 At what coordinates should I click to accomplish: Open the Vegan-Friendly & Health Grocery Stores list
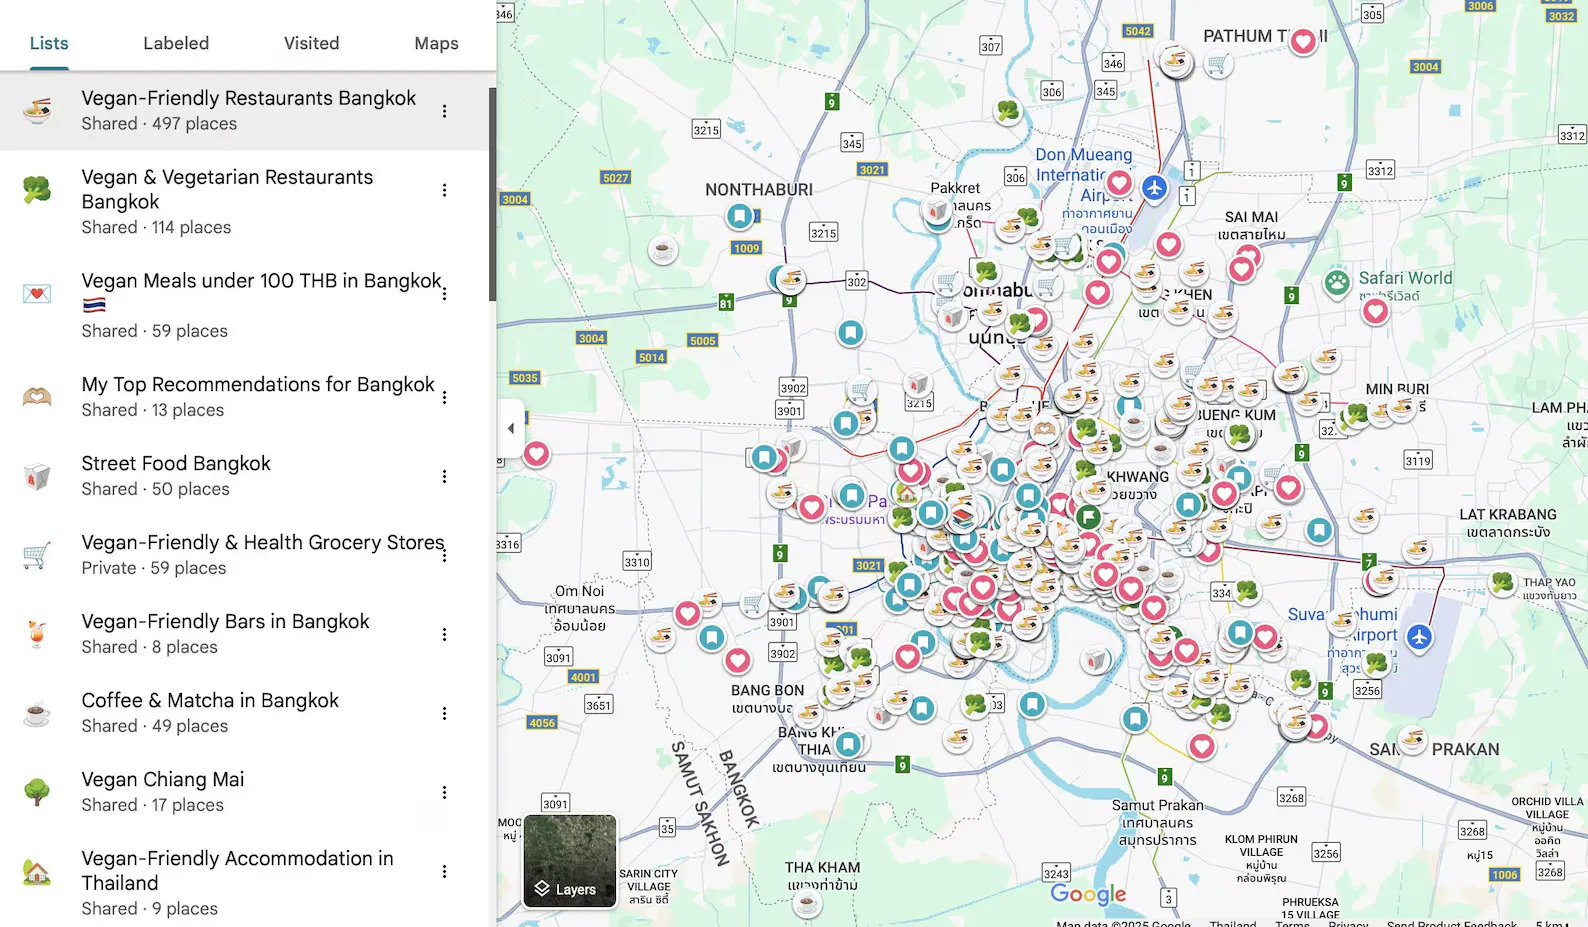coord(244,555)
